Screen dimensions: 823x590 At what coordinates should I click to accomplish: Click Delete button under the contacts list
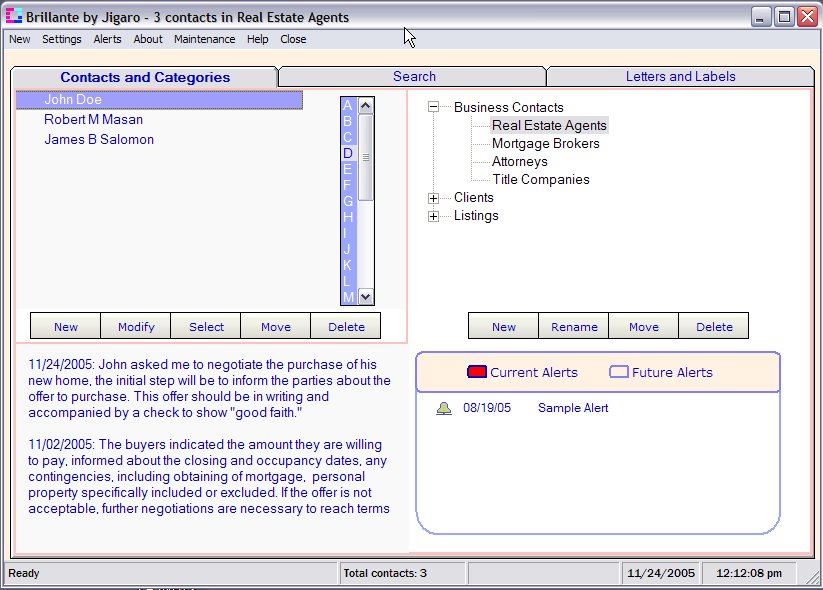(347, 327)
